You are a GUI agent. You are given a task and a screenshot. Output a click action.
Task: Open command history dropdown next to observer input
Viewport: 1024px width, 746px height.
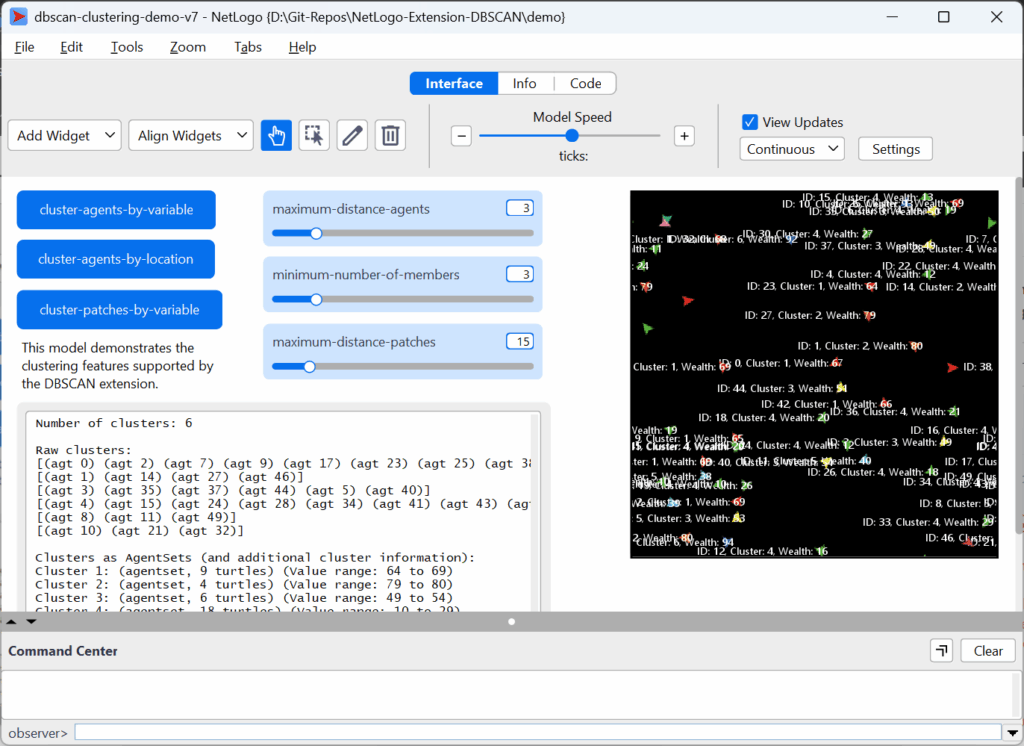1012,733
